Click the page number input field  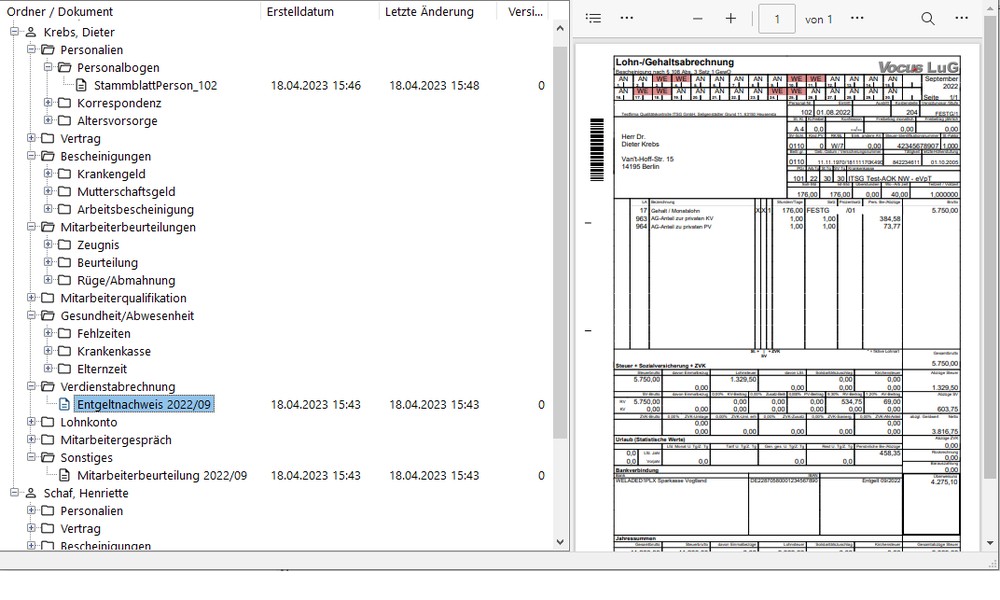[777, 19]
